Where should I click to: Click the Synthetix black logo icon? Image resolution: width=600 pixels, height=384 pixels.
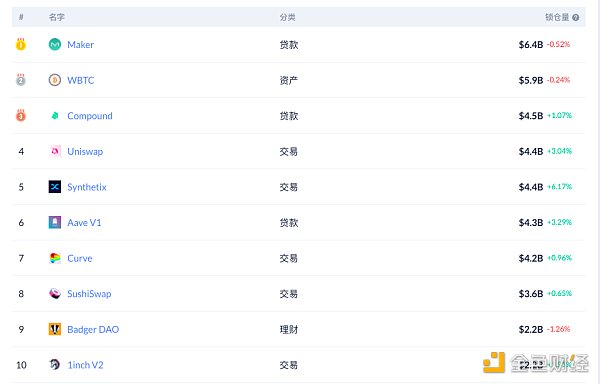click(55, 187)
